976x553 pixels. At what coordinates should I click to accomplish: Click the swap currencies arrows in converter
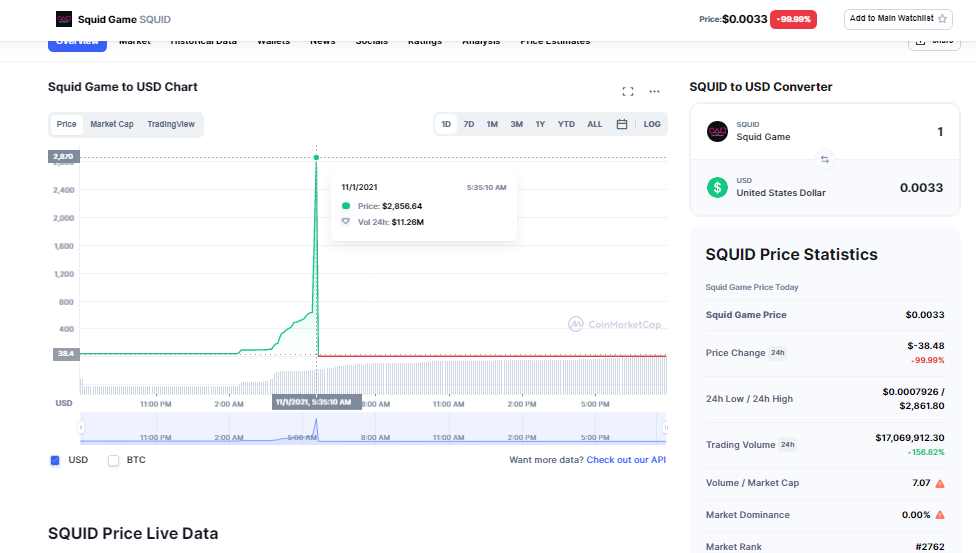coord(825,159)
